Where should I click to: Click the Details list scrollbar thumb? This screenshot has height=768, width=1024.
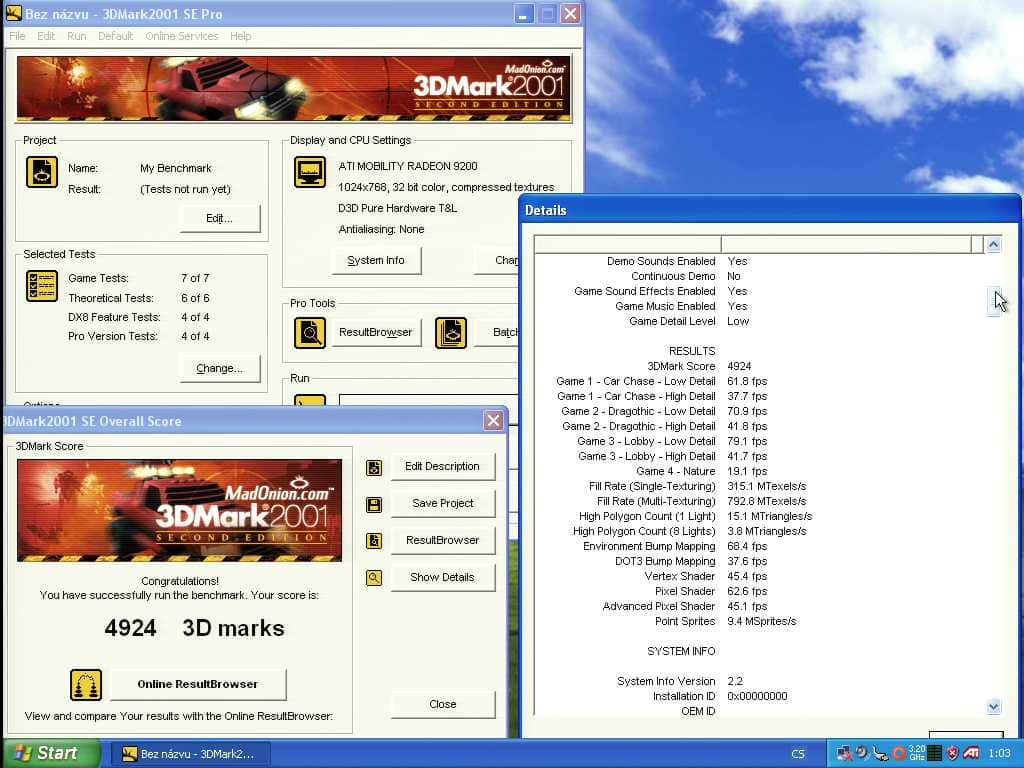pyautogui.click(x=993, y=301)
